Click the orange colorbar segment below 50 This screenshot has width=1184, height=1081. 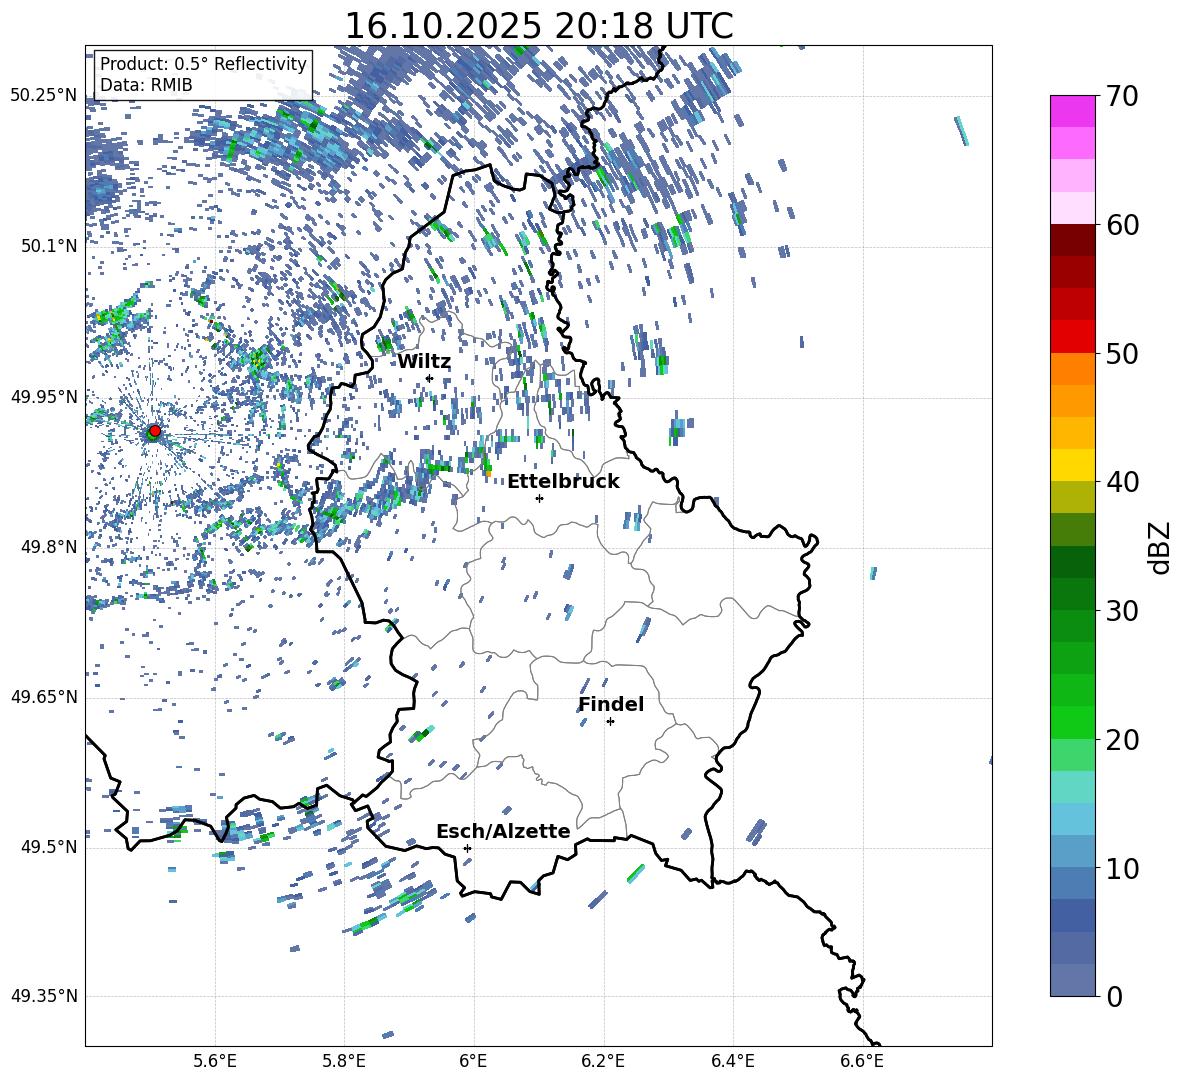[1072, 368]
